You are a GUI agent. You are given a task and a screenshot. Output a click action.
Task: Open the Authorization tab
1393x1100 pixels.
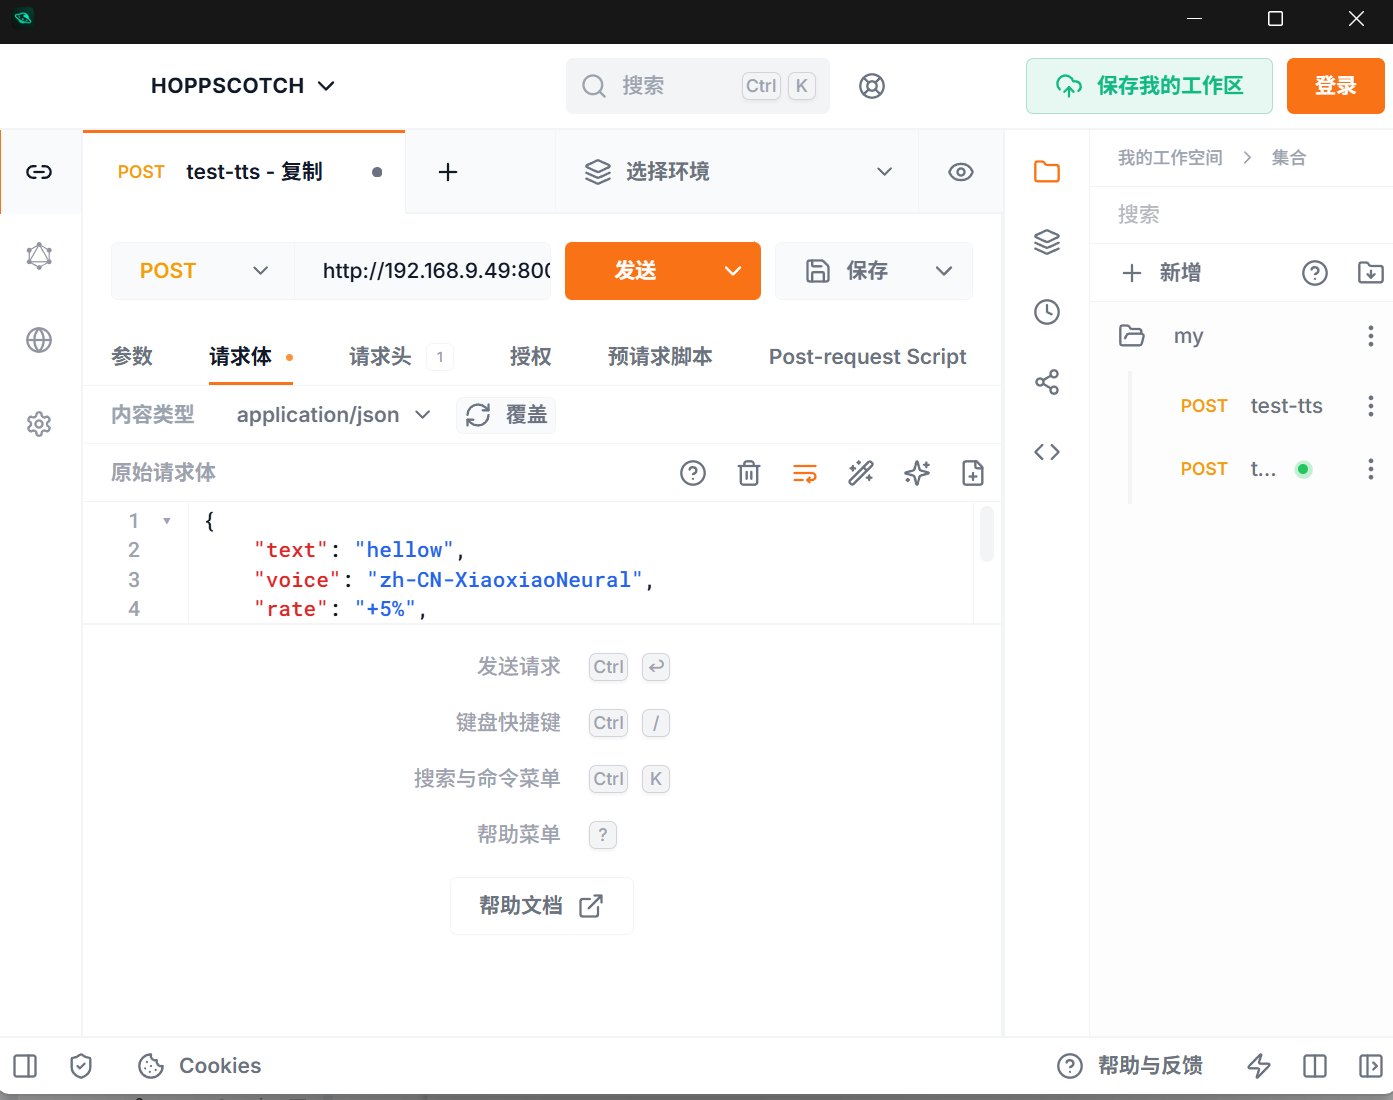click(x=530, y=357)
